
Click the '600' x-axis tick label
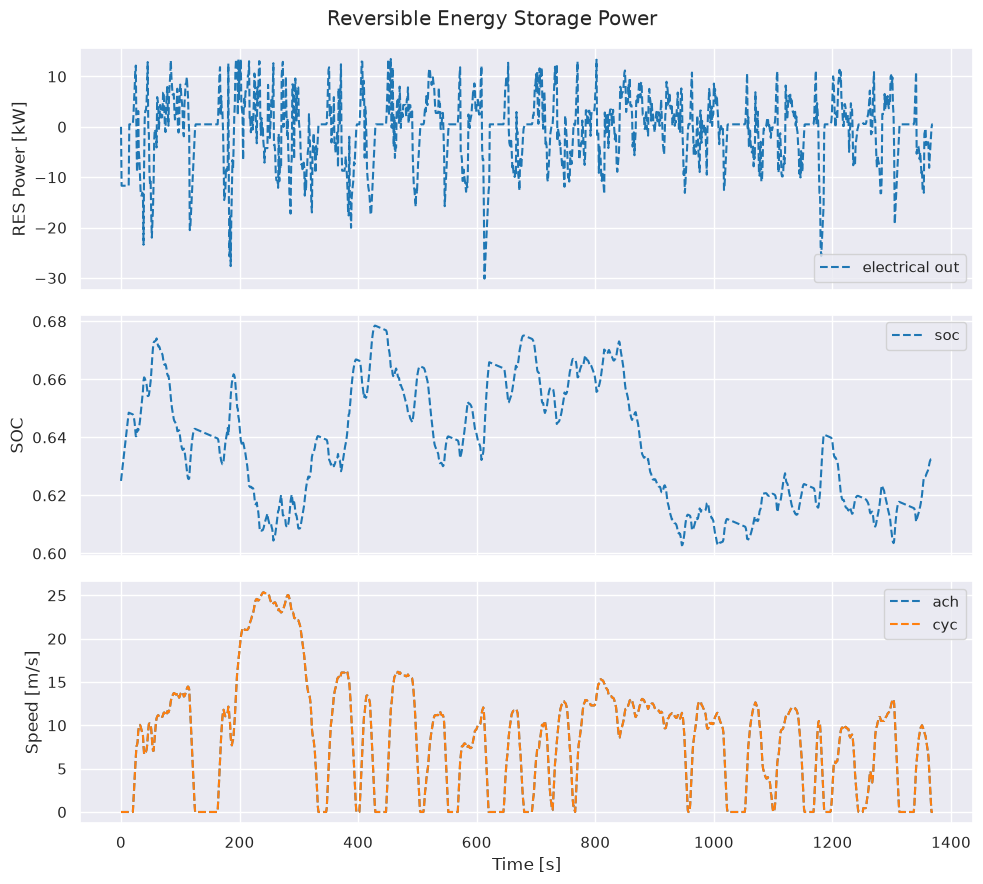[476, 843]
